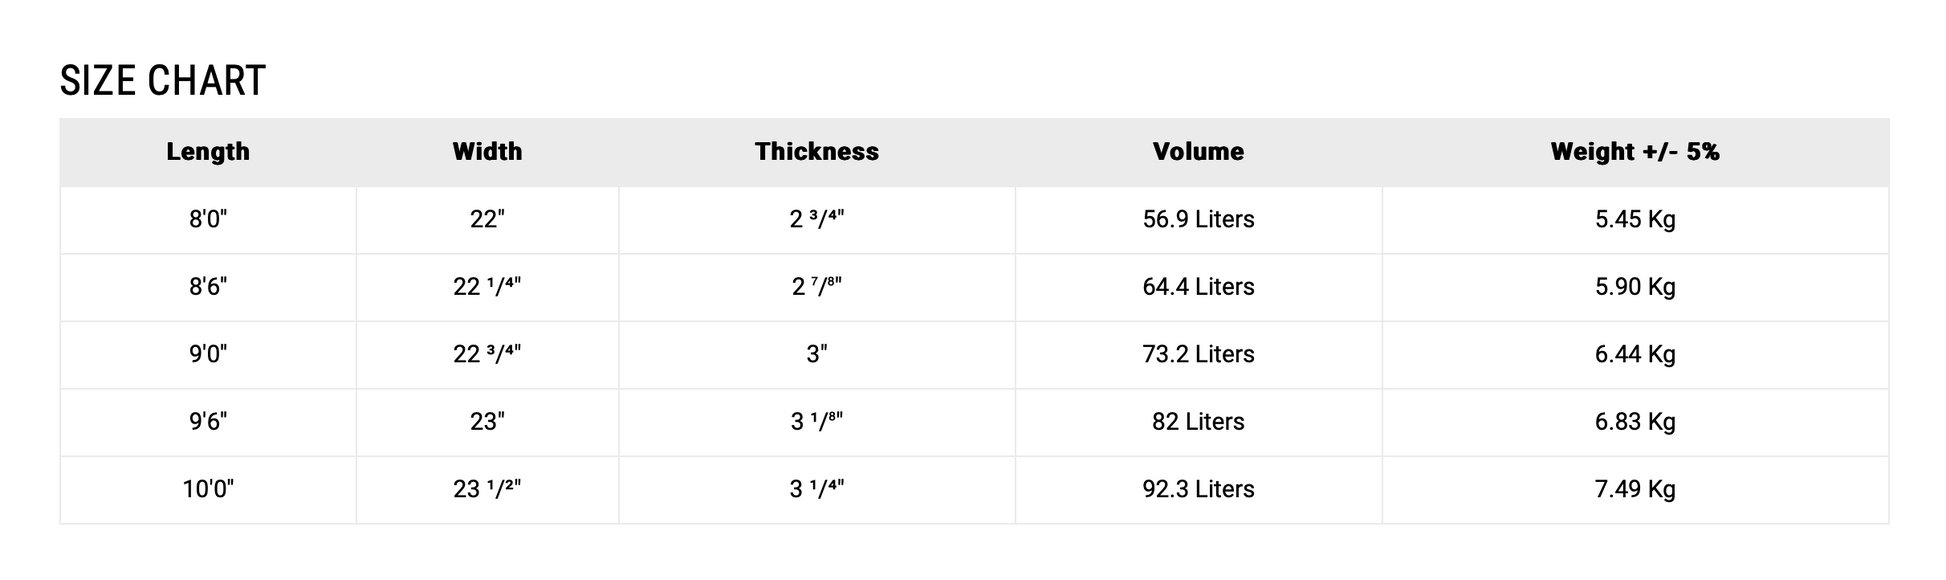Click the 10'0" length cell
Viewport: 1946px width, 580px height.
[208, 490]
